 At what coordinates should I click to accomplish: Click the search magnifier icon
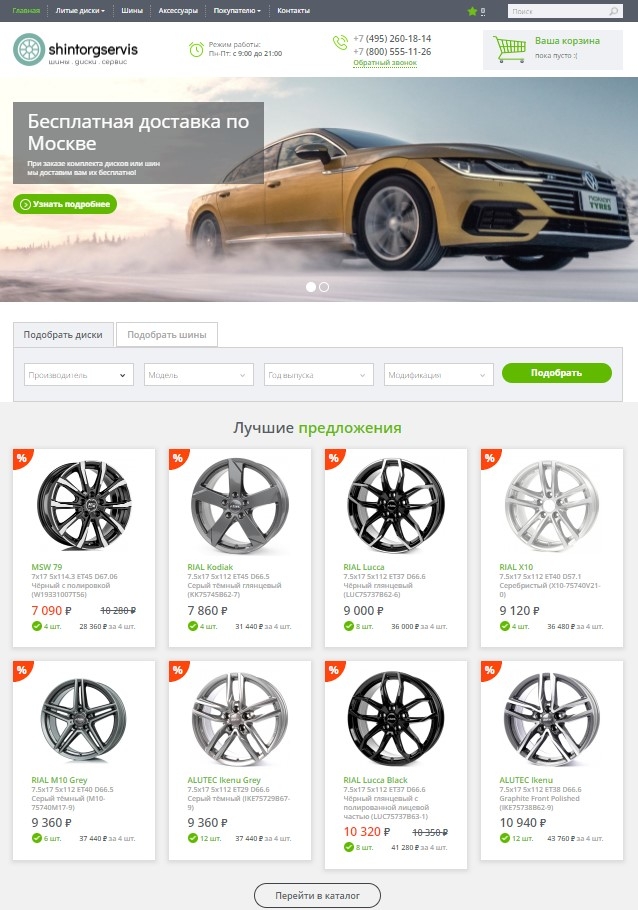(x=614, y=11)
